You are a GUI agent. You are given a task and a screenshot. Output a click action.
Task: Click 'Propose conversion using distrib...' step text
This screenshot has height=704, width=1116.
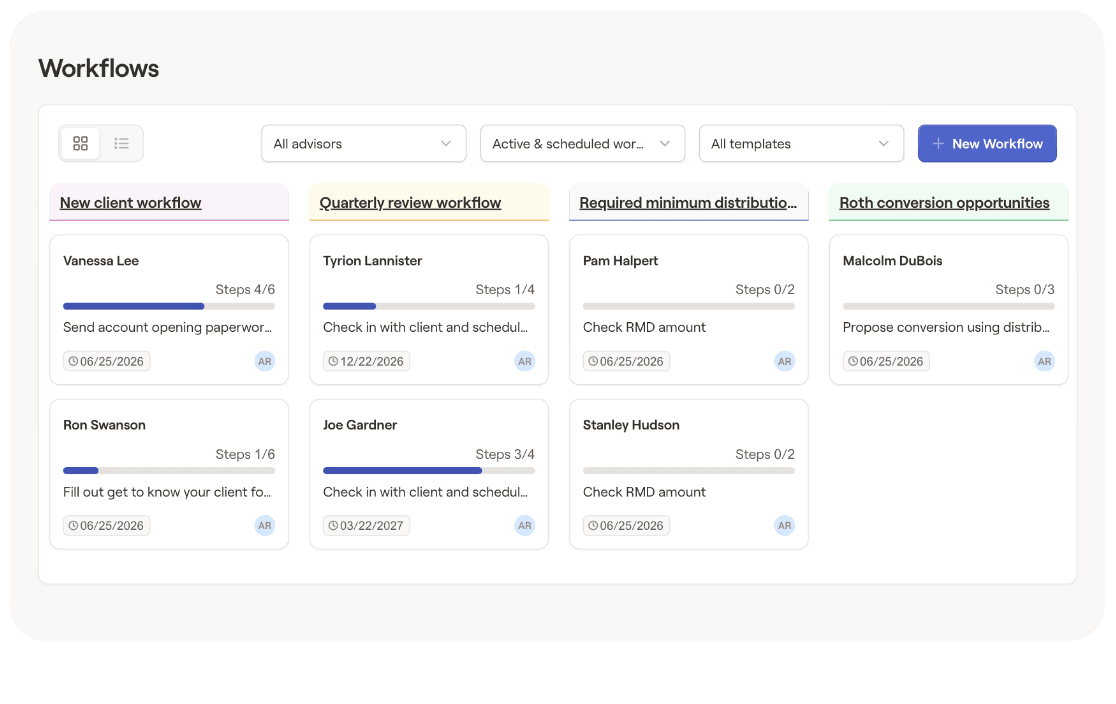pyautogui.click(x=946, y=327)
